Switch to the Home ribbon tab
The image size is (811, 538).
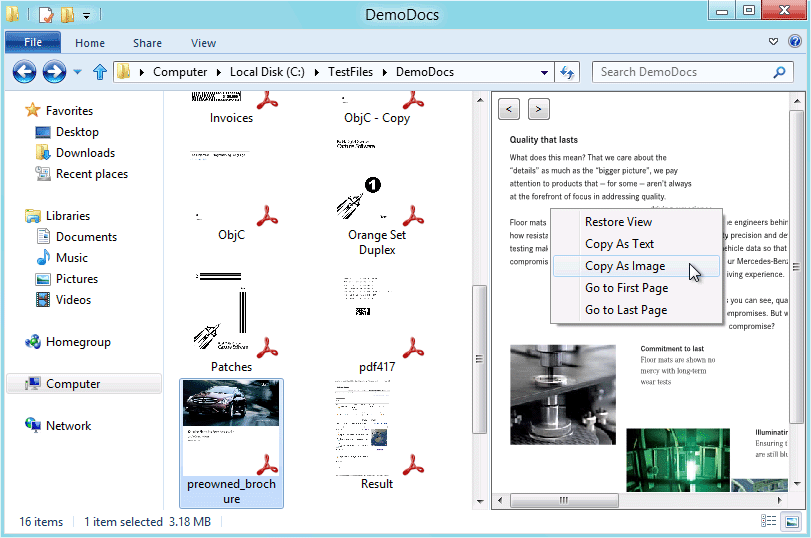coord(90,43)
